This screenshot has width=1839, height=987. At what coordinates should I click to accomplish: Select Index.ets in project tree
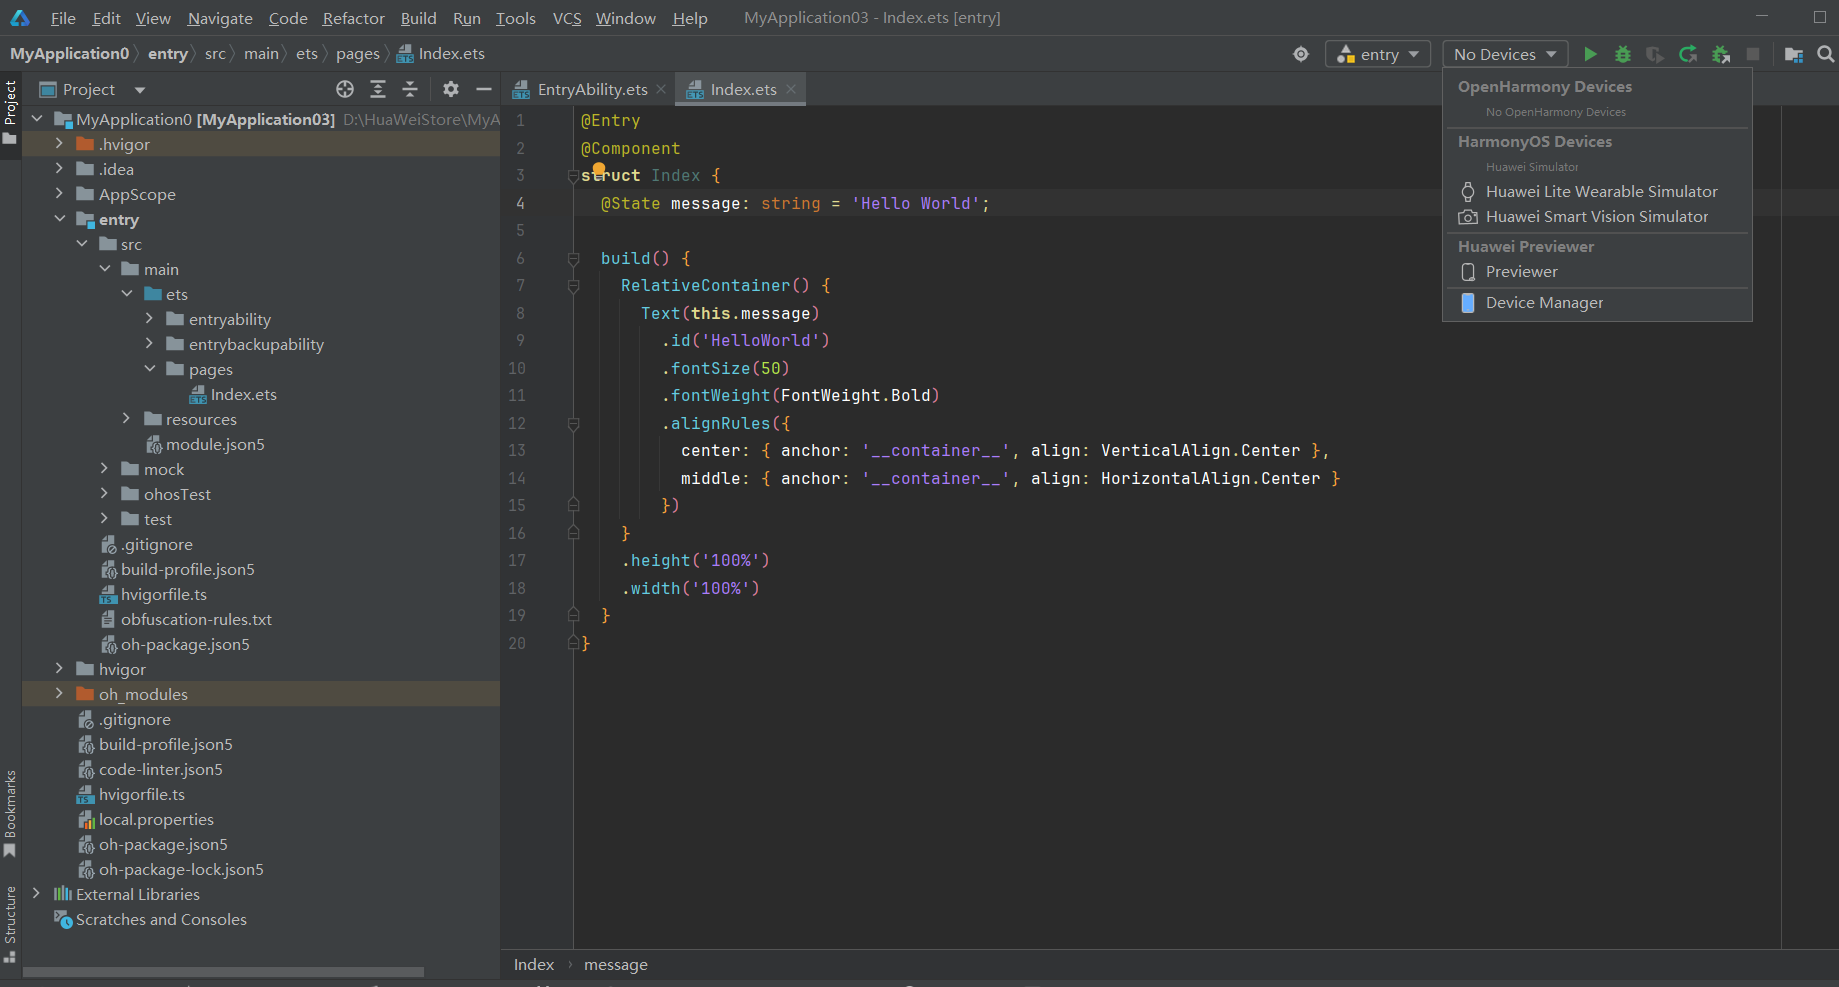tap(243, 394)
